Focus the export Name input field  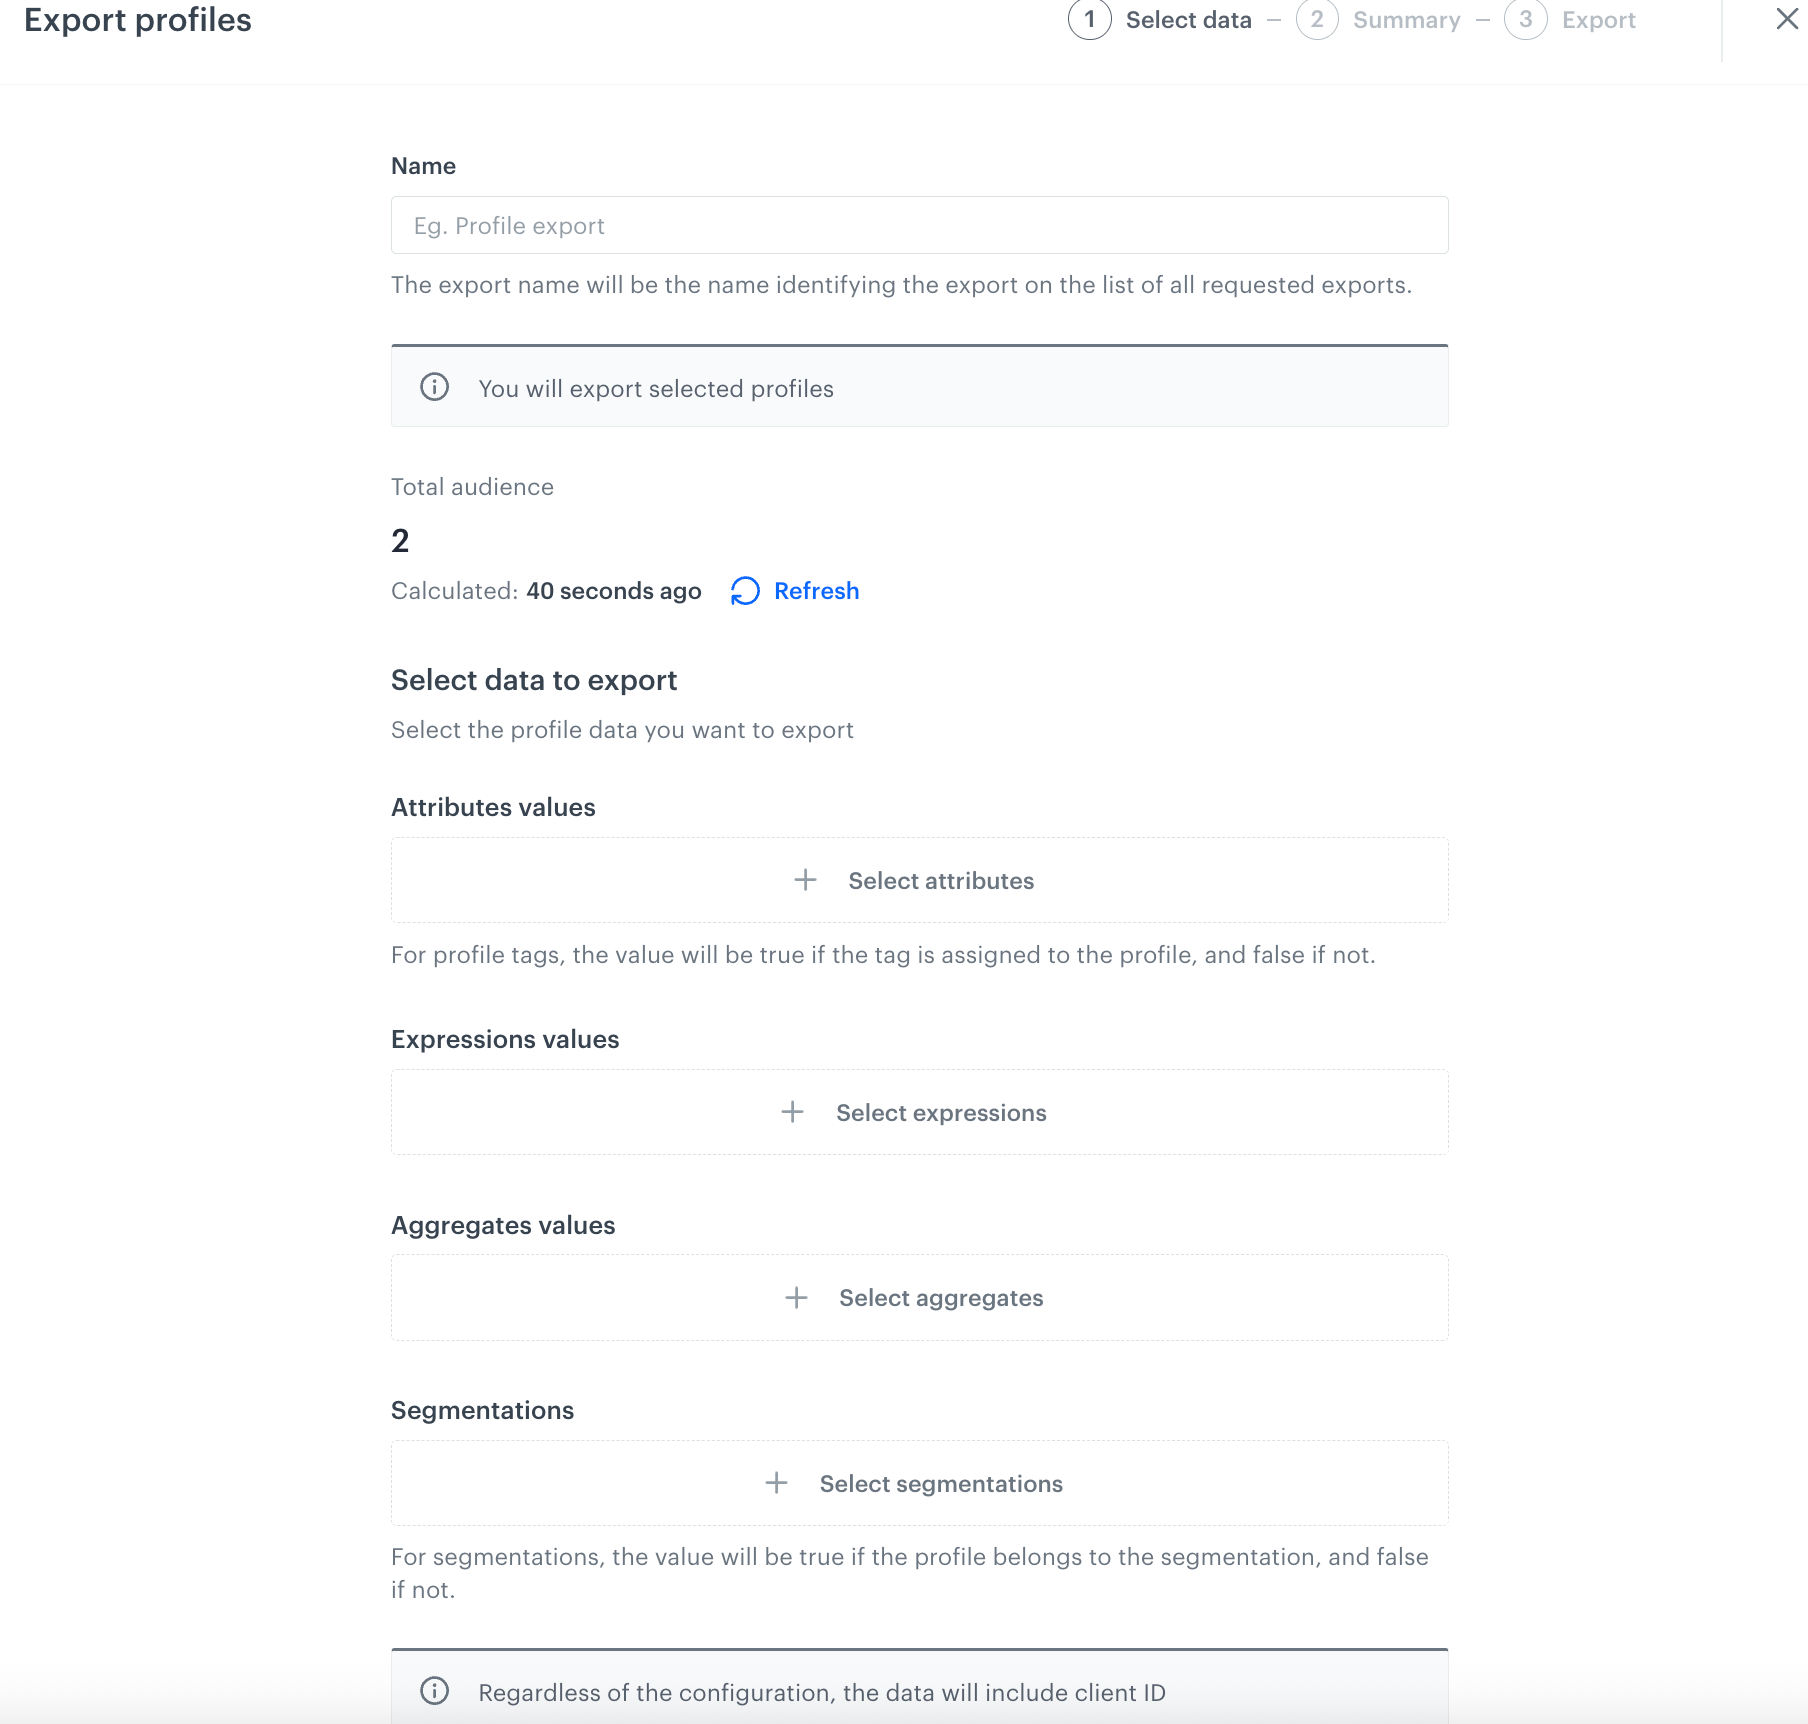point(919,225)
